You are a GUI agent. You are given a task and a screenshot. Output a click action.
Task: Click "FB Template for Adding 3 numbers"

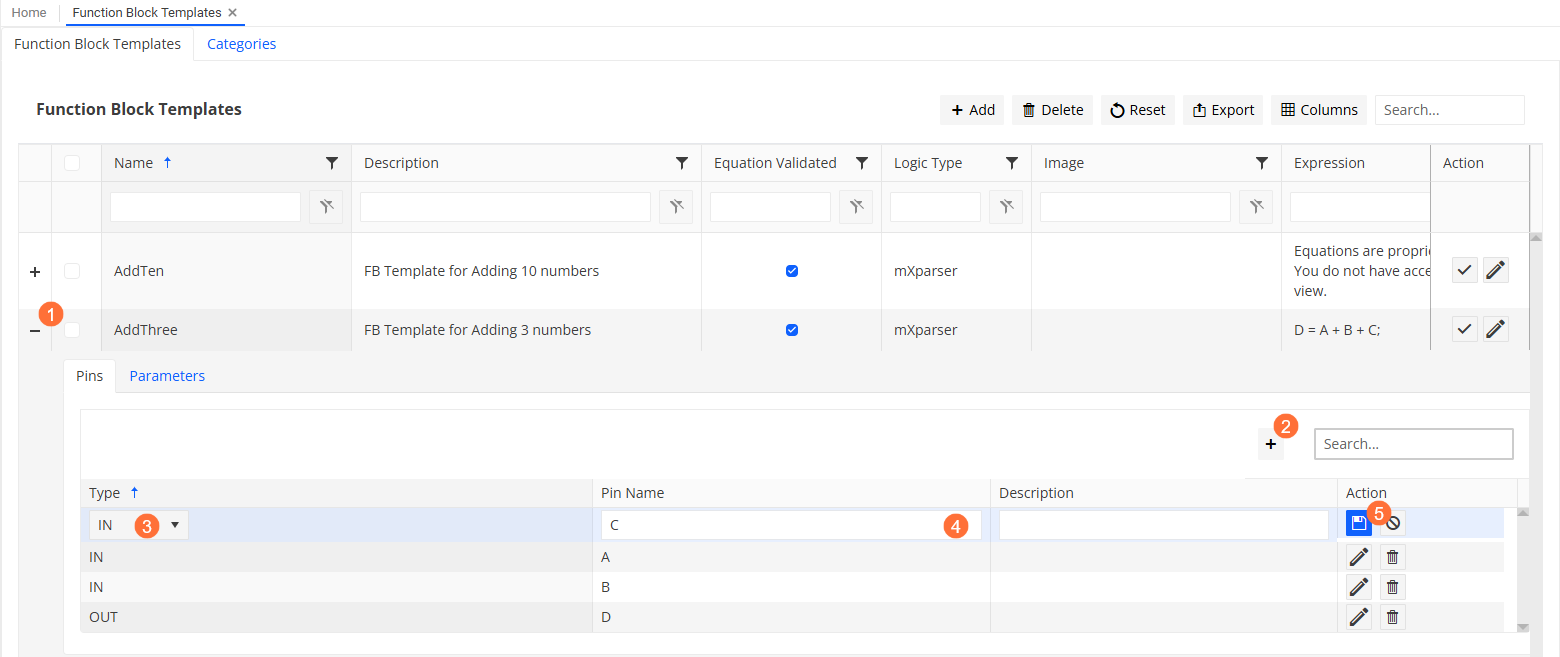pos(477,330)
